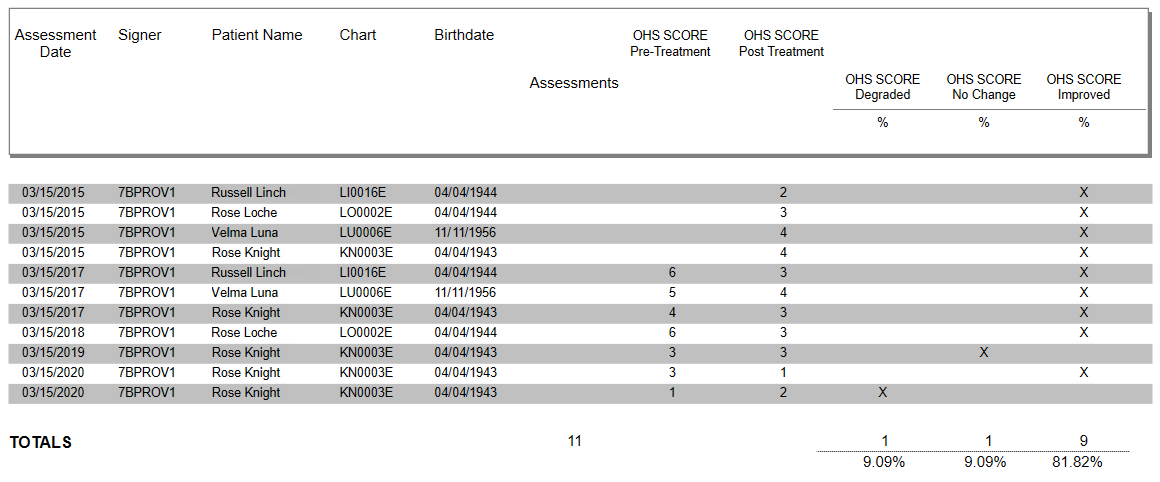Viewport: 1160px width, 482px height.
Task: Select the OHS SCORE No Change header
Action: click(984, 87)
